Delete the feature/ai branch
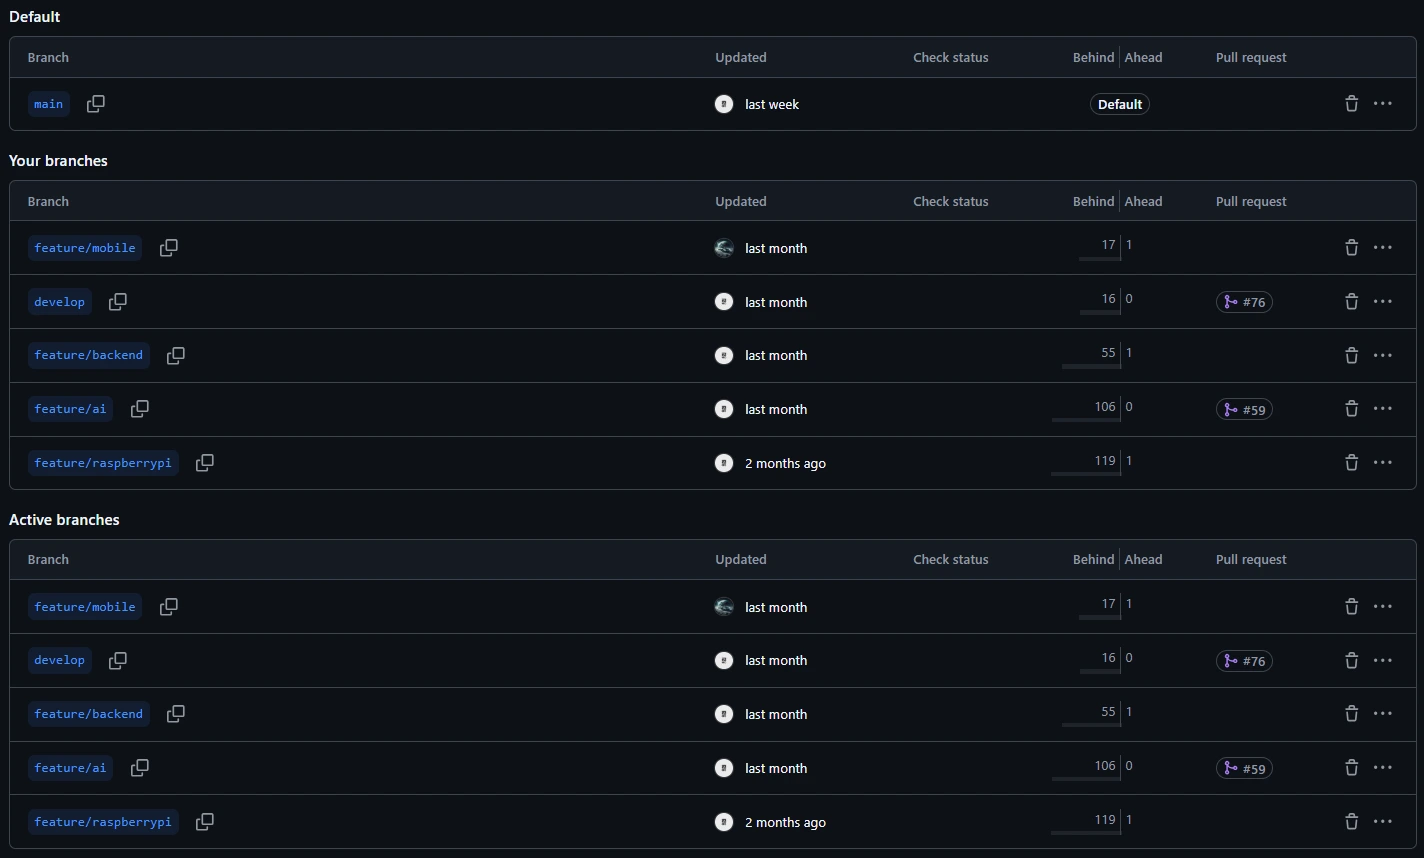This screenshot has width=1424, height=858. (x=1351, y=408)
